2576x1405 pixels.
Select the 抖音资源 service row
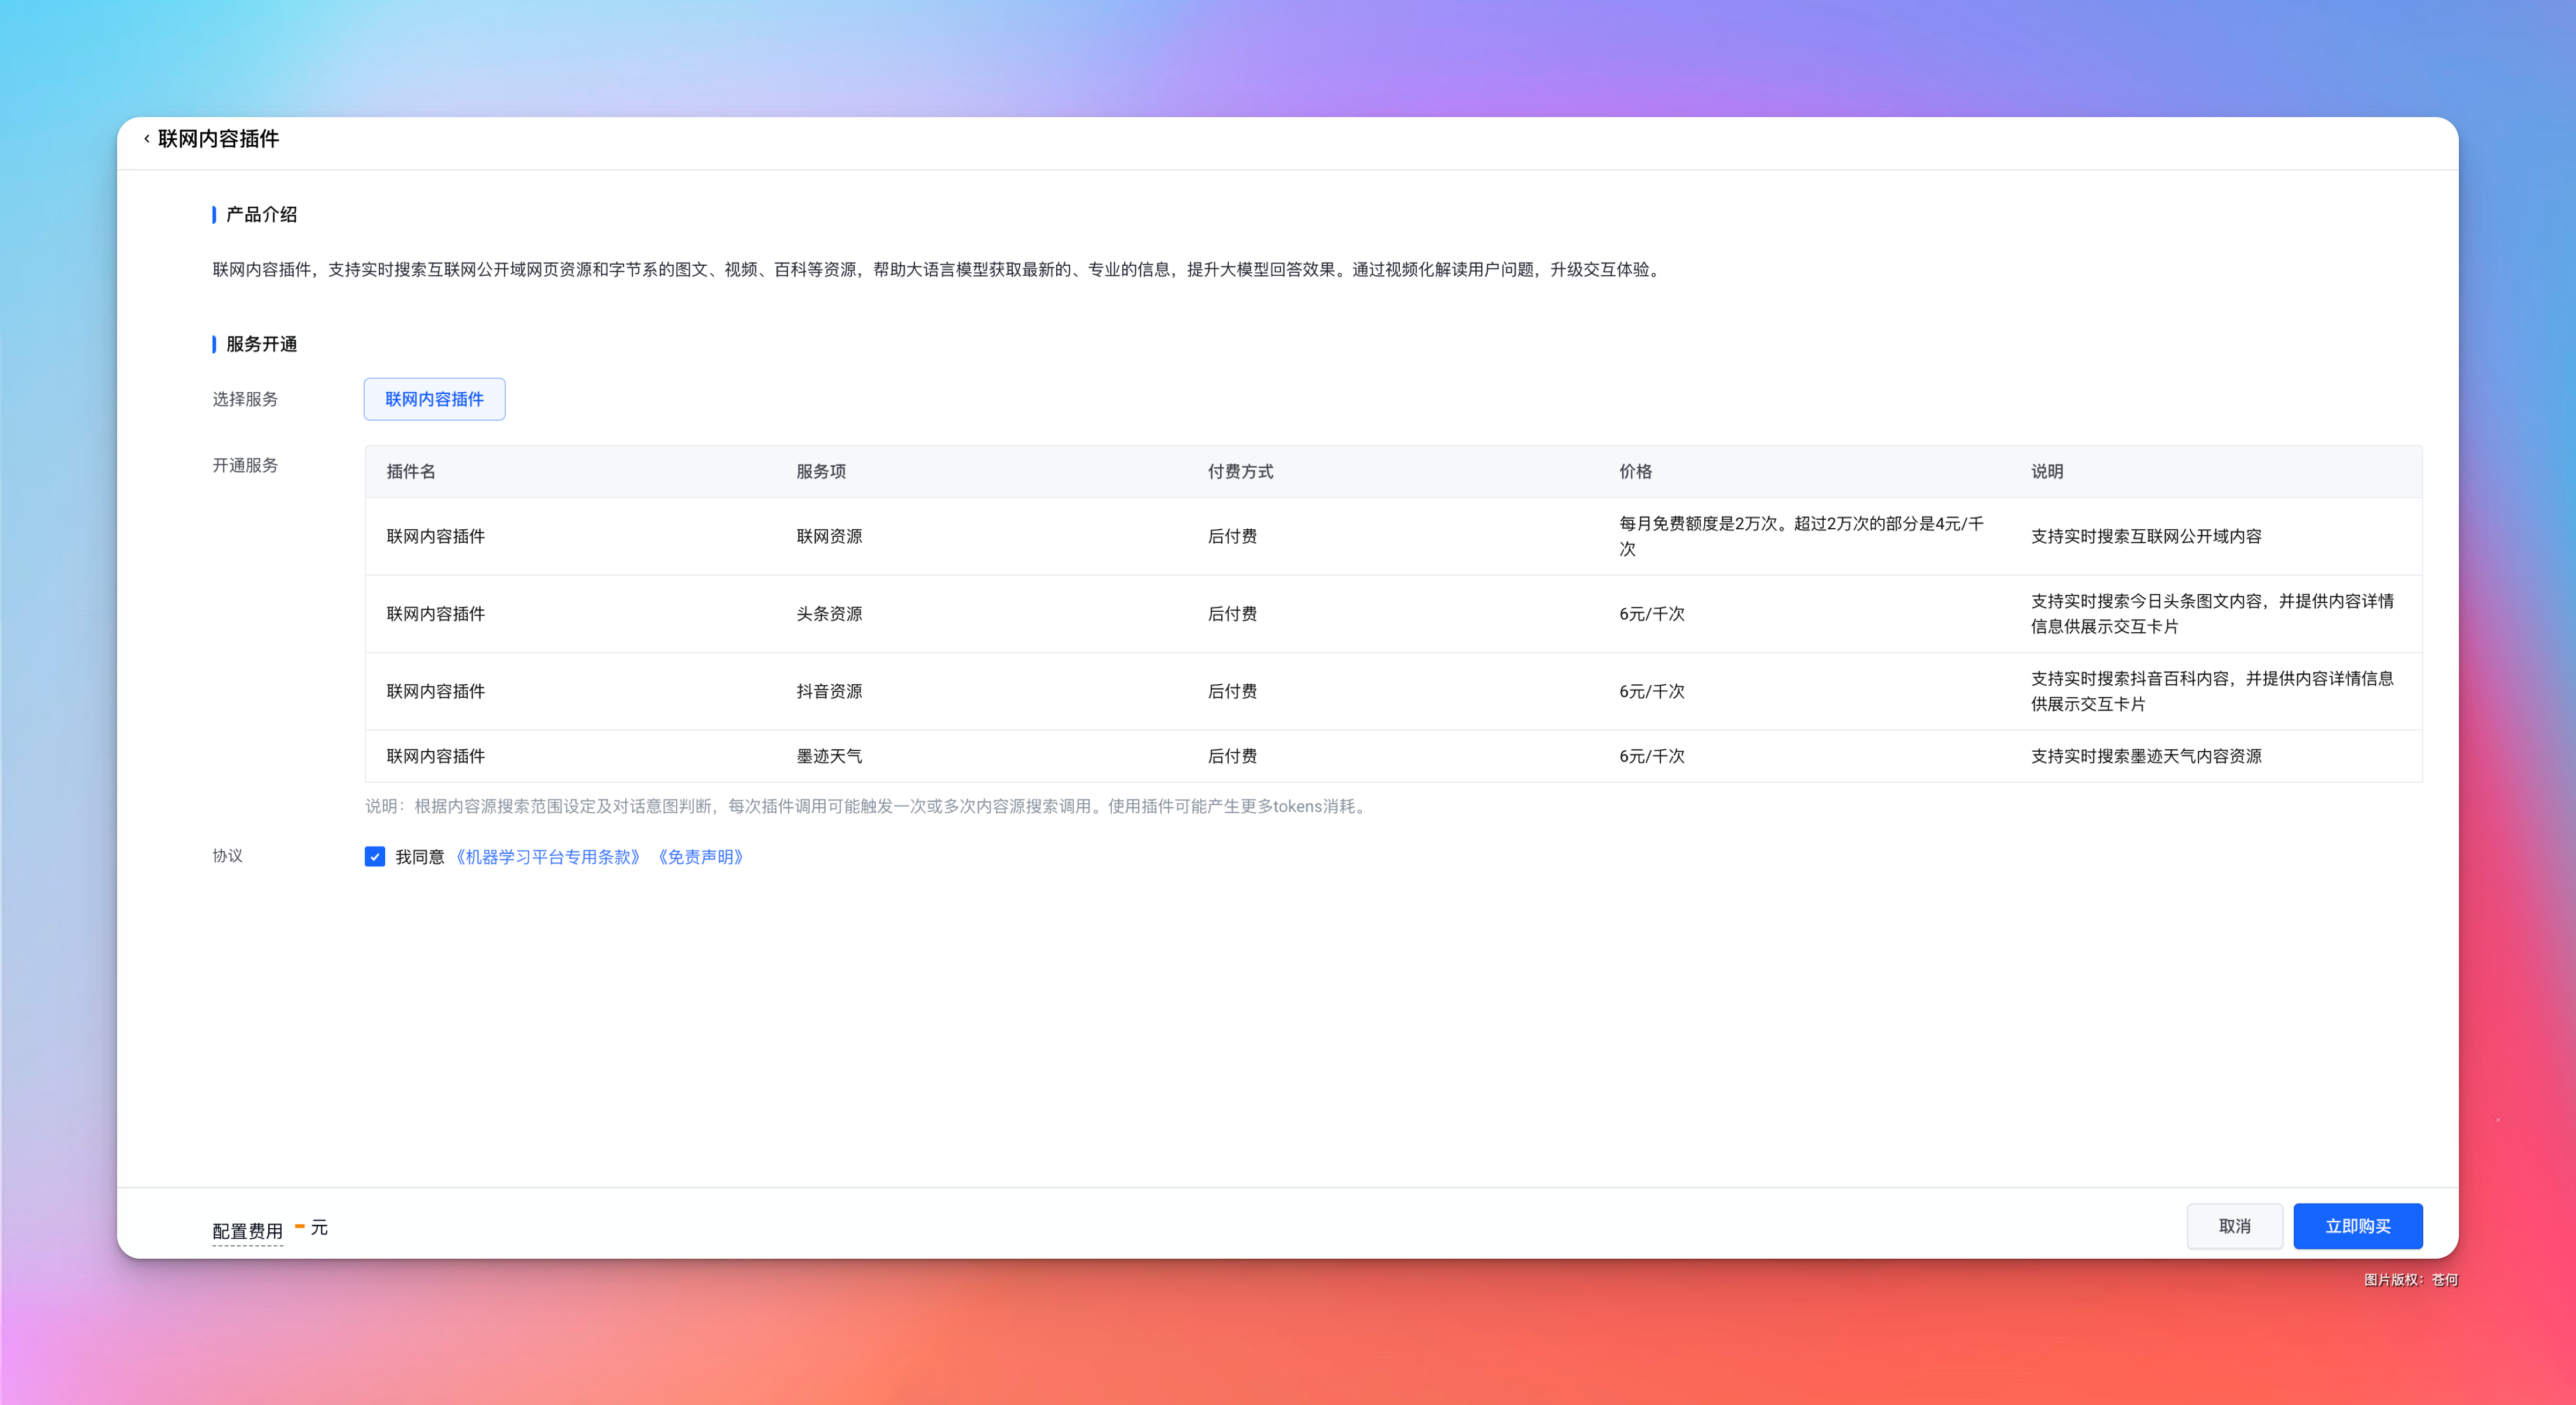coord(829,692)
